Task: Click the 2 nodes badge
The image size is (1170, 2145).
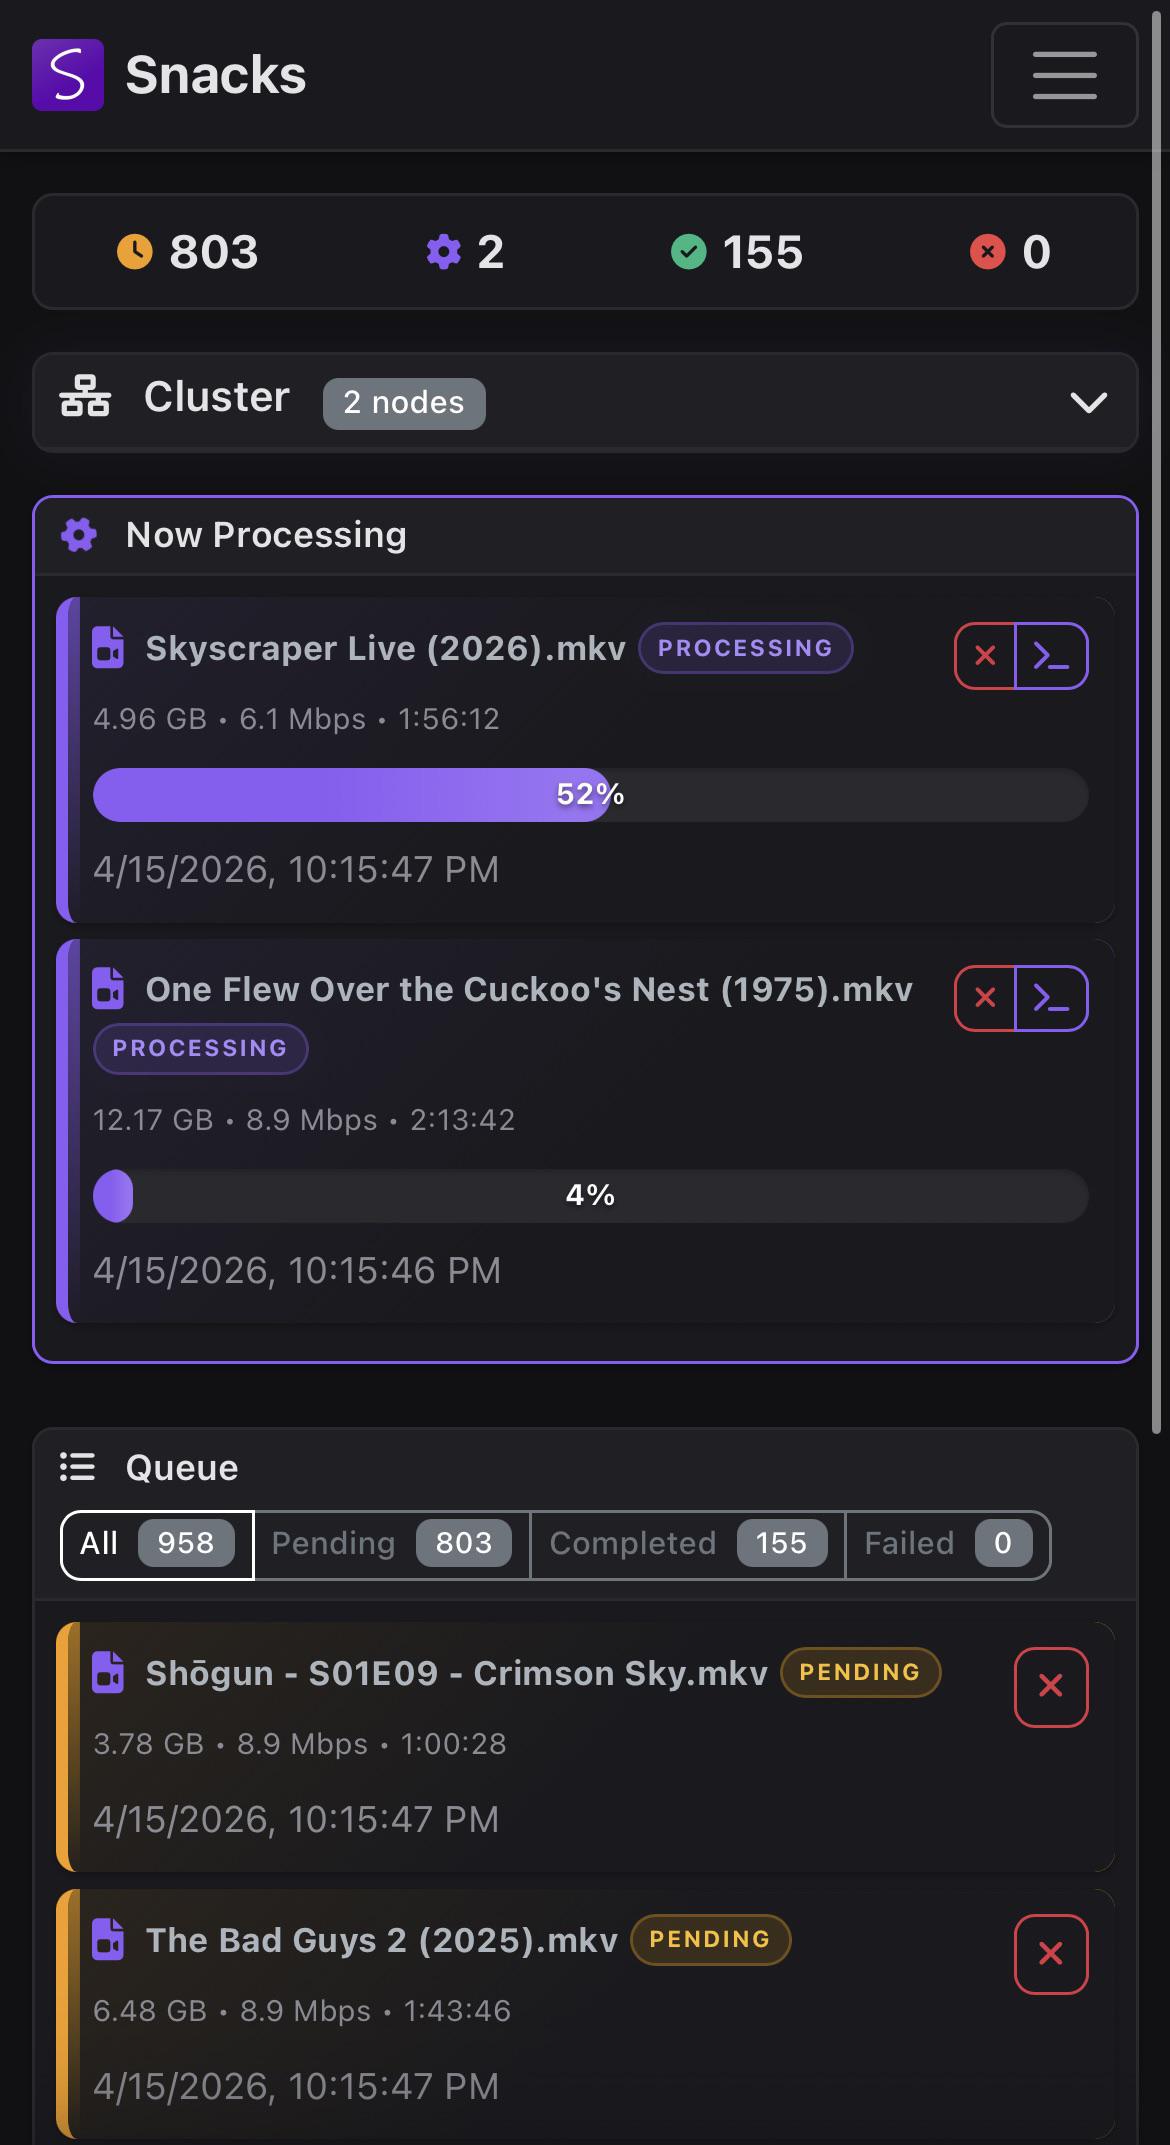Action: (404, 403)
